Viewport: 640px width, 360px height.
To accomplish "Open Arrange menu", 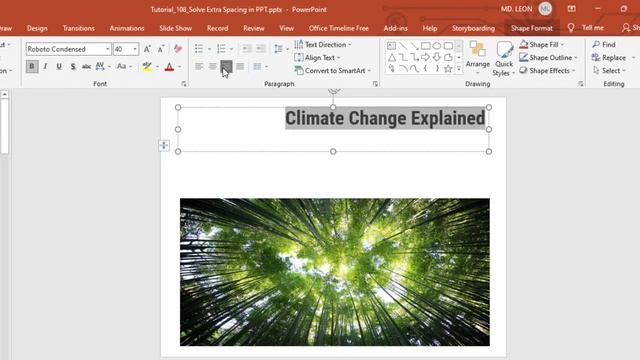I will point(478,58).
